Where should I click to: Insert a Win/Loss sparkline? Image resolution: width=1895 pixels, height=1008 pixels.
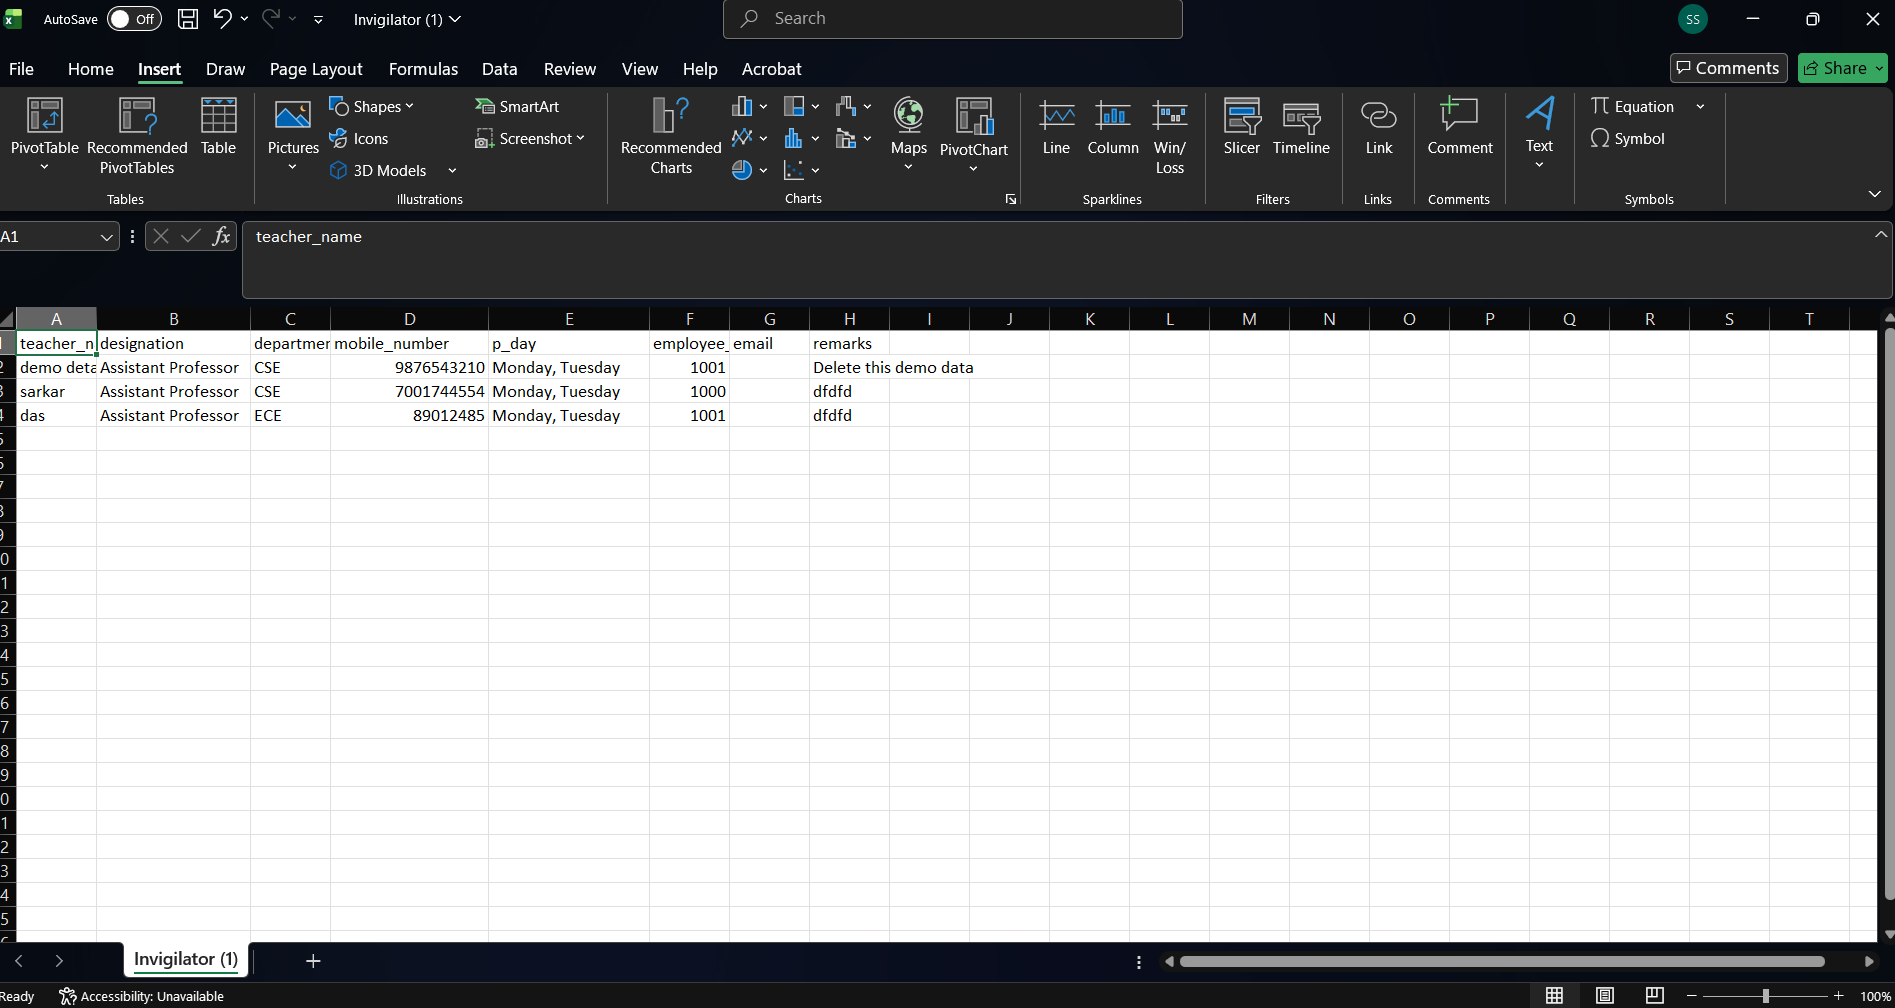1169,137
